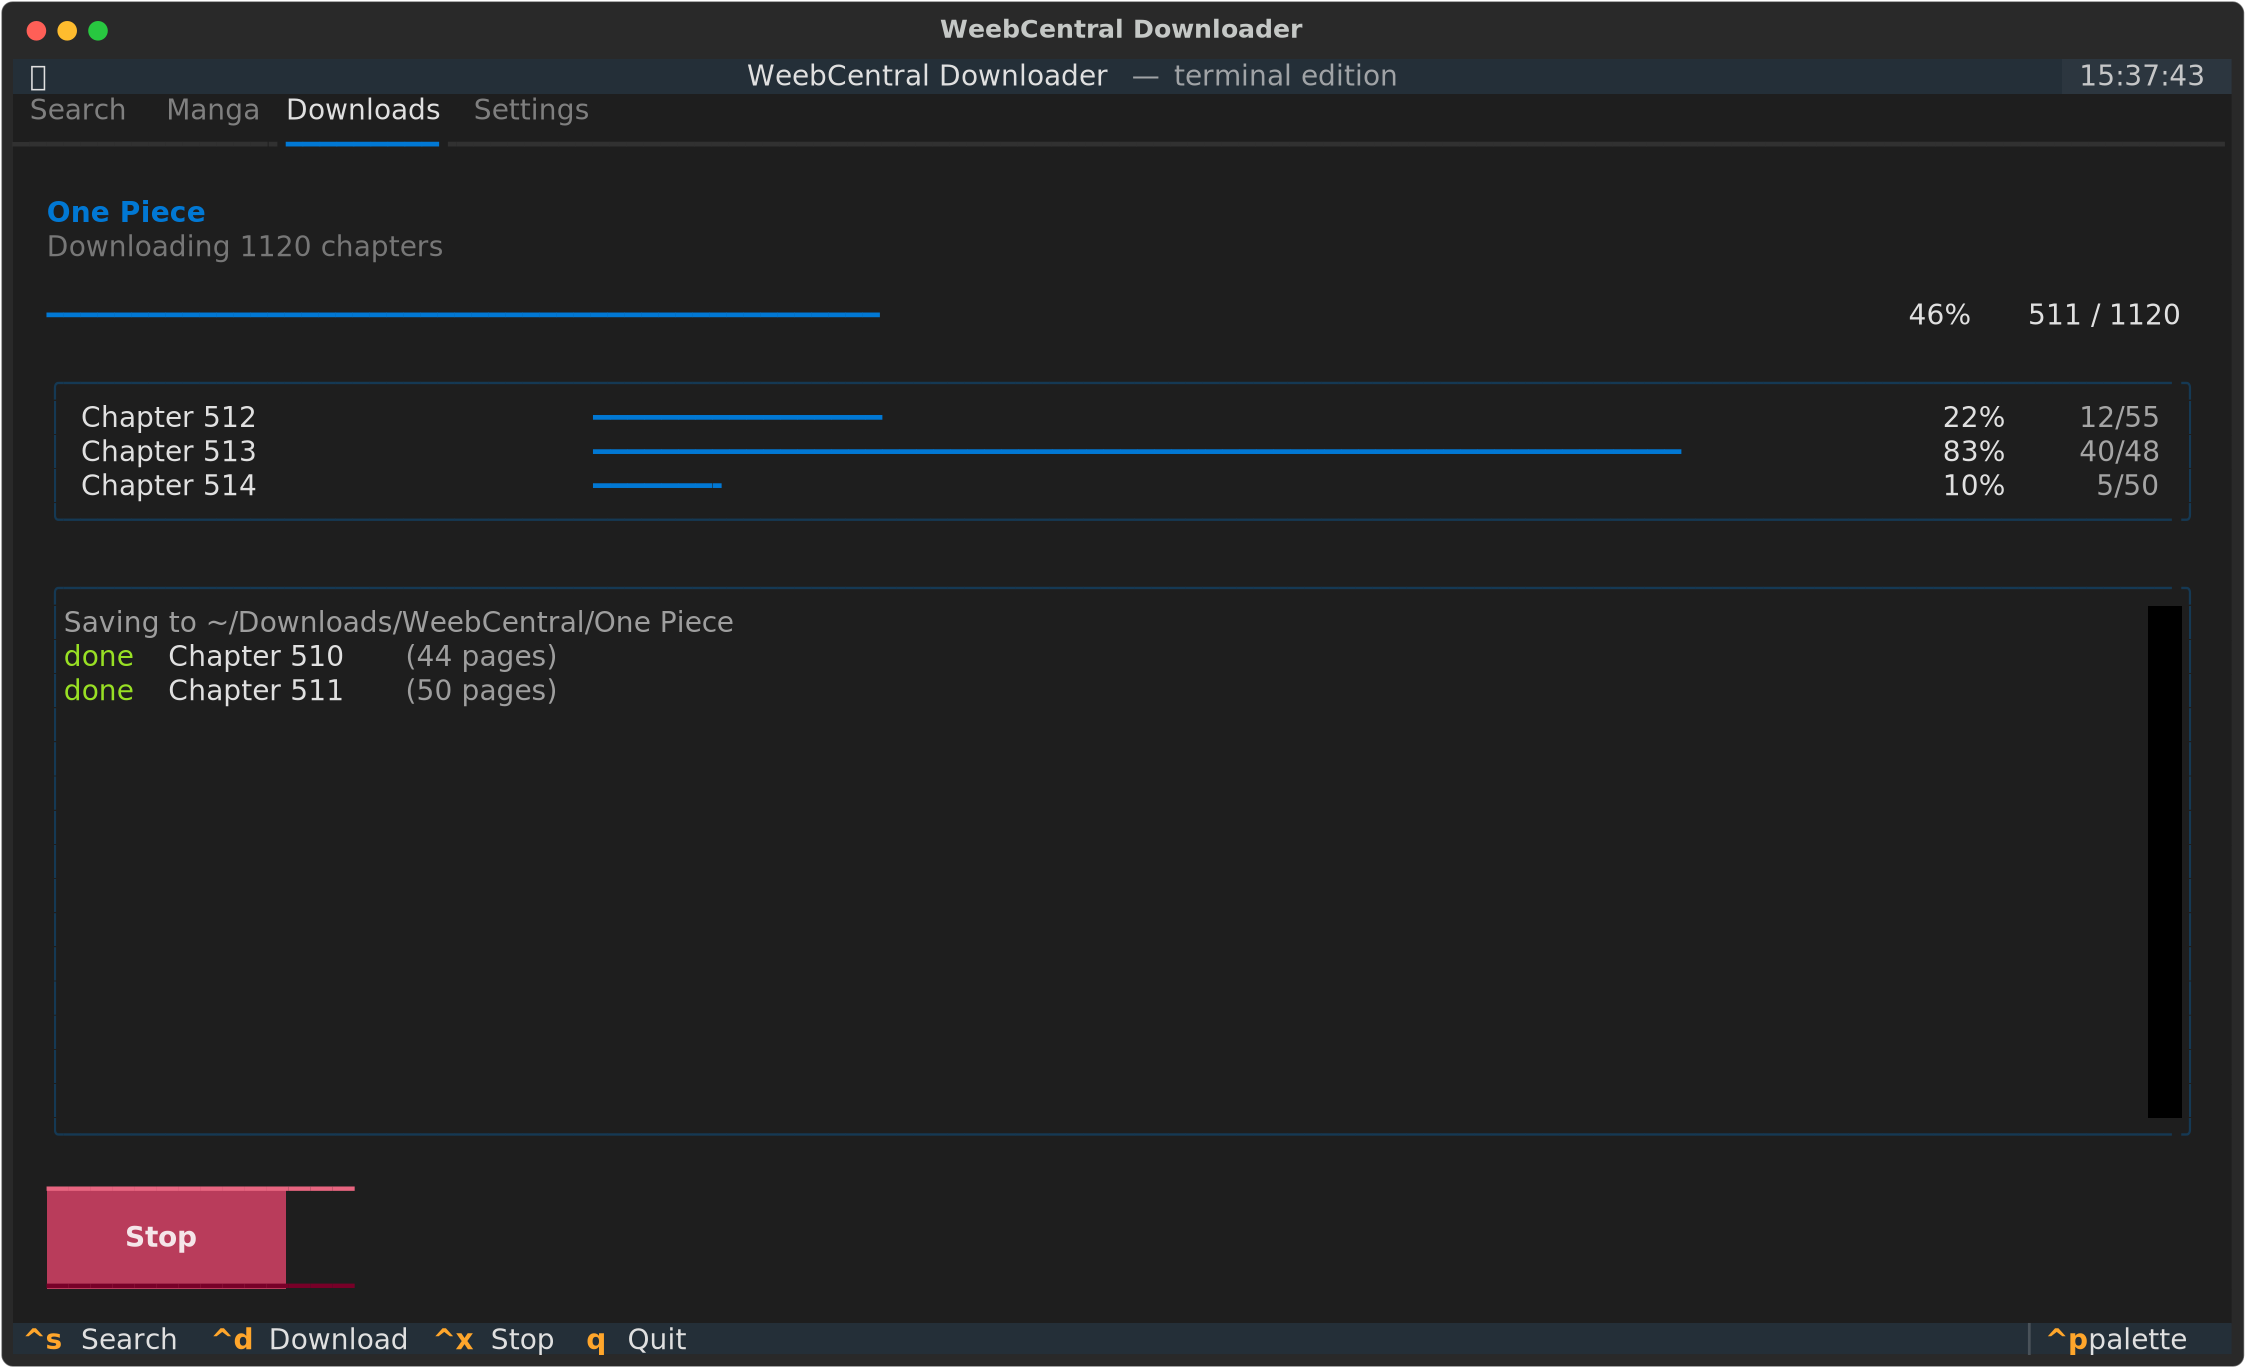The height and width of the screenshot is (1368, 2246).
Task: Click the red Stop button
Action: 166,1237
